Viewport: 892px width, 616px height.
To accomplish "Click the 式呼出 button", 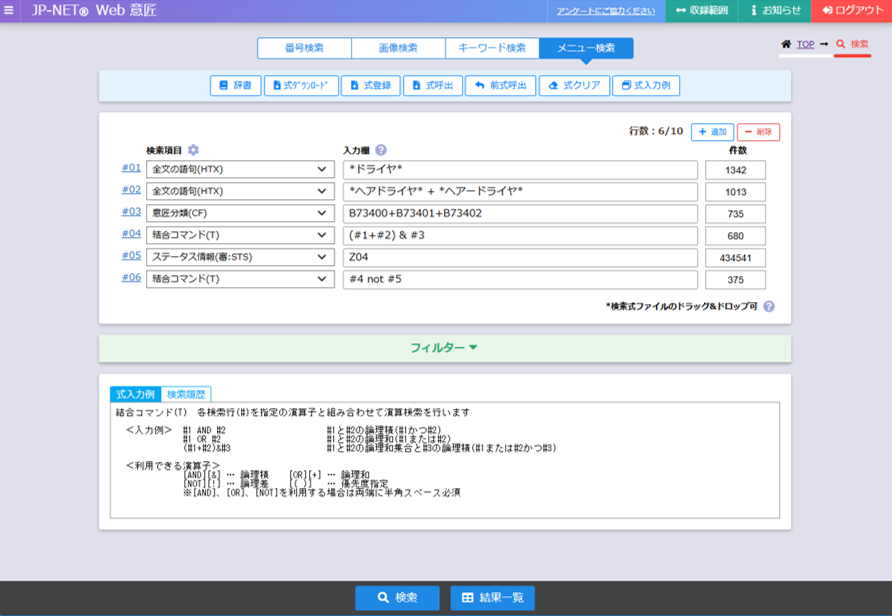I will click(433, 85).
